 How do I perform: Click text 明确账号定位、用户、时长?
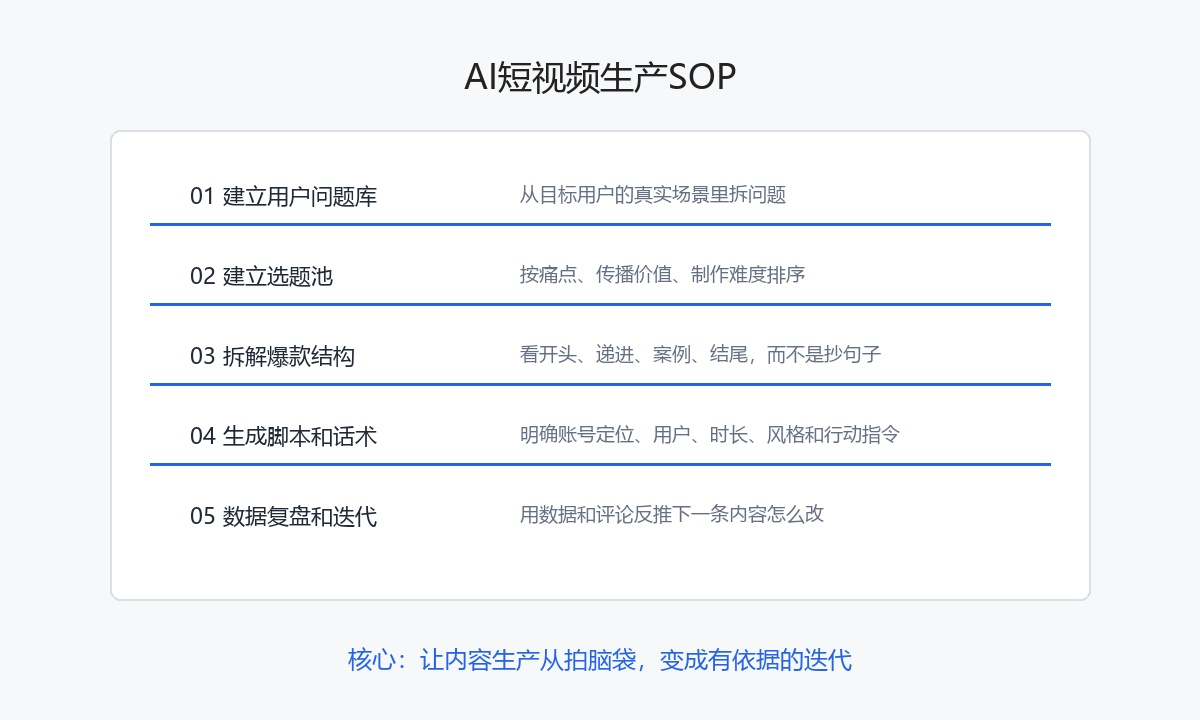pos(633,435)
